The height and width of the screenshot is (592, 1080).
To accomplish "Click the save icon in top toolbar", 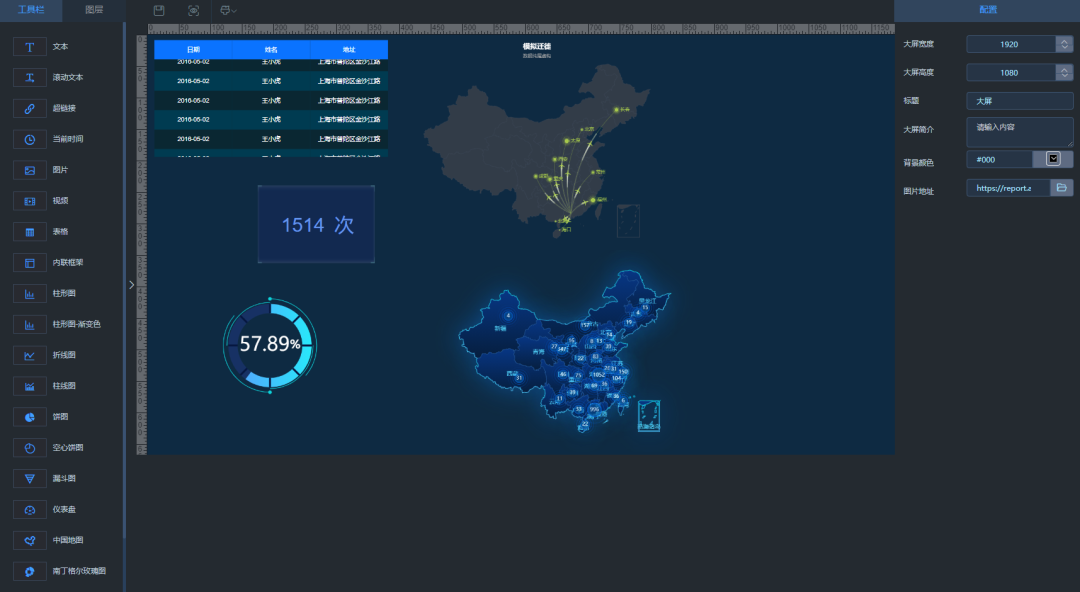I will pyautogui.click(x=159, y=10).
